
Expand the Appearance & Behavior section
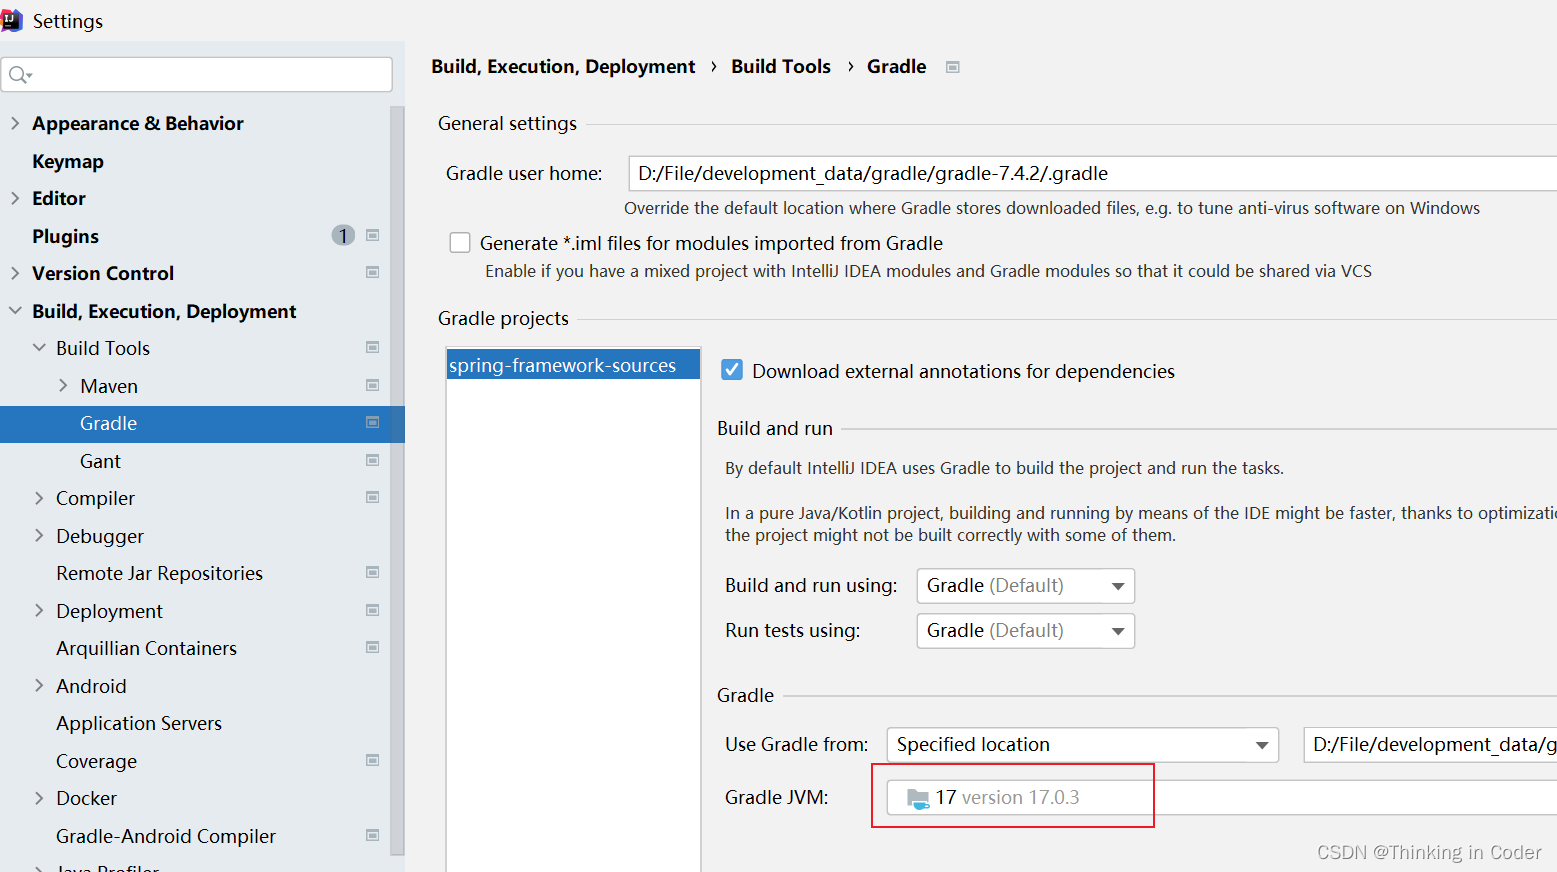point(15,123)
